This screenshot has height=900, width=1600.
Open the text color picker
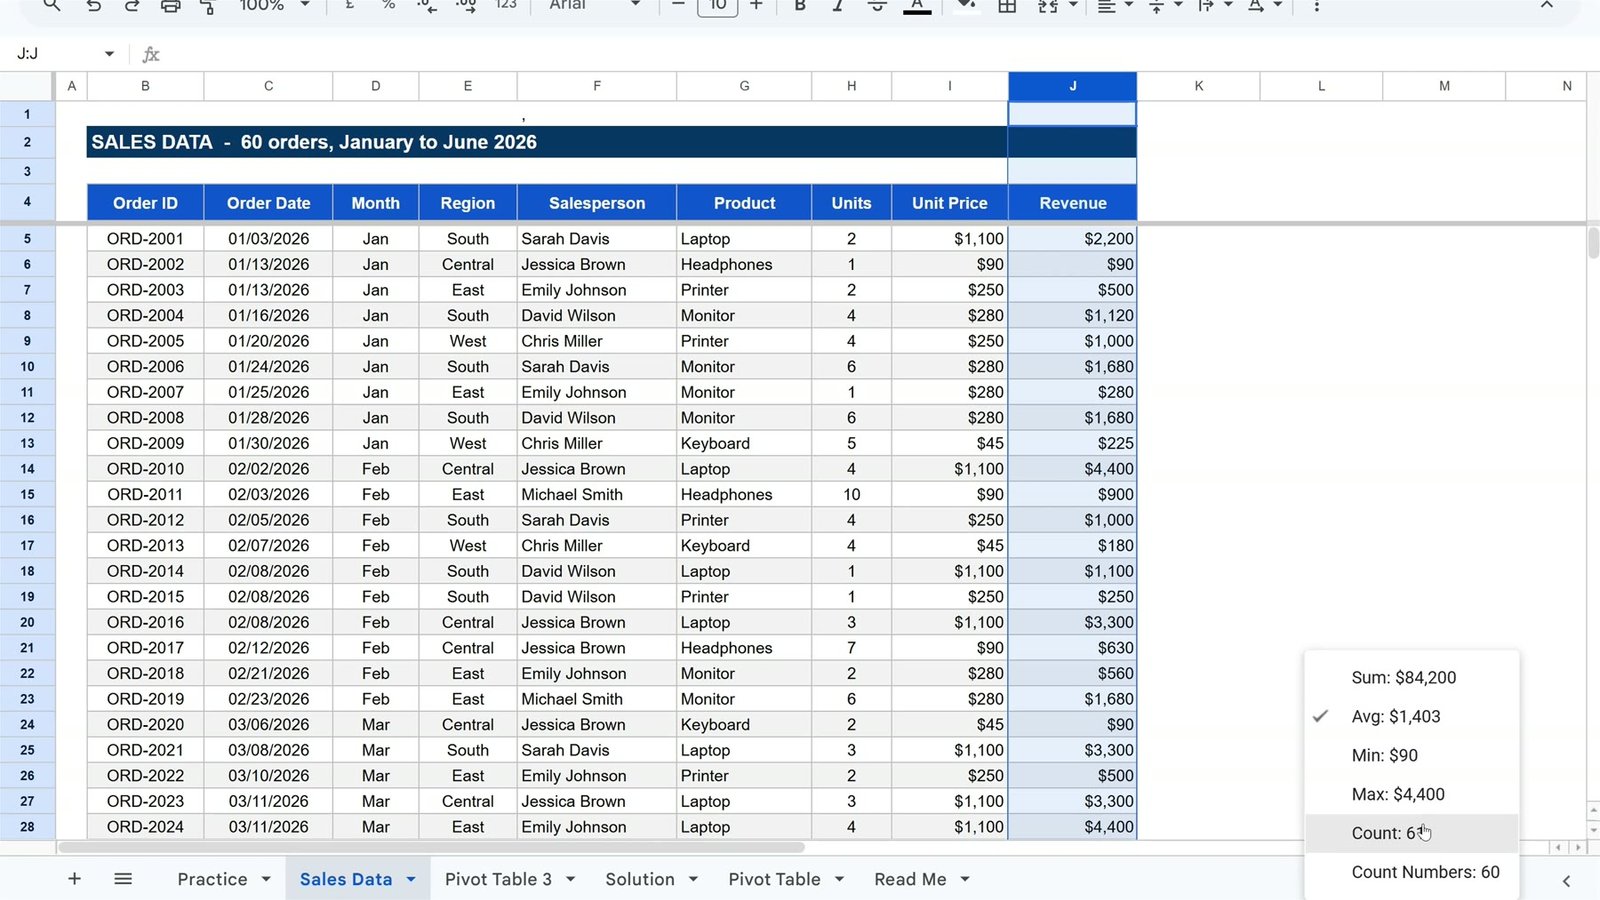click(917, 5)
